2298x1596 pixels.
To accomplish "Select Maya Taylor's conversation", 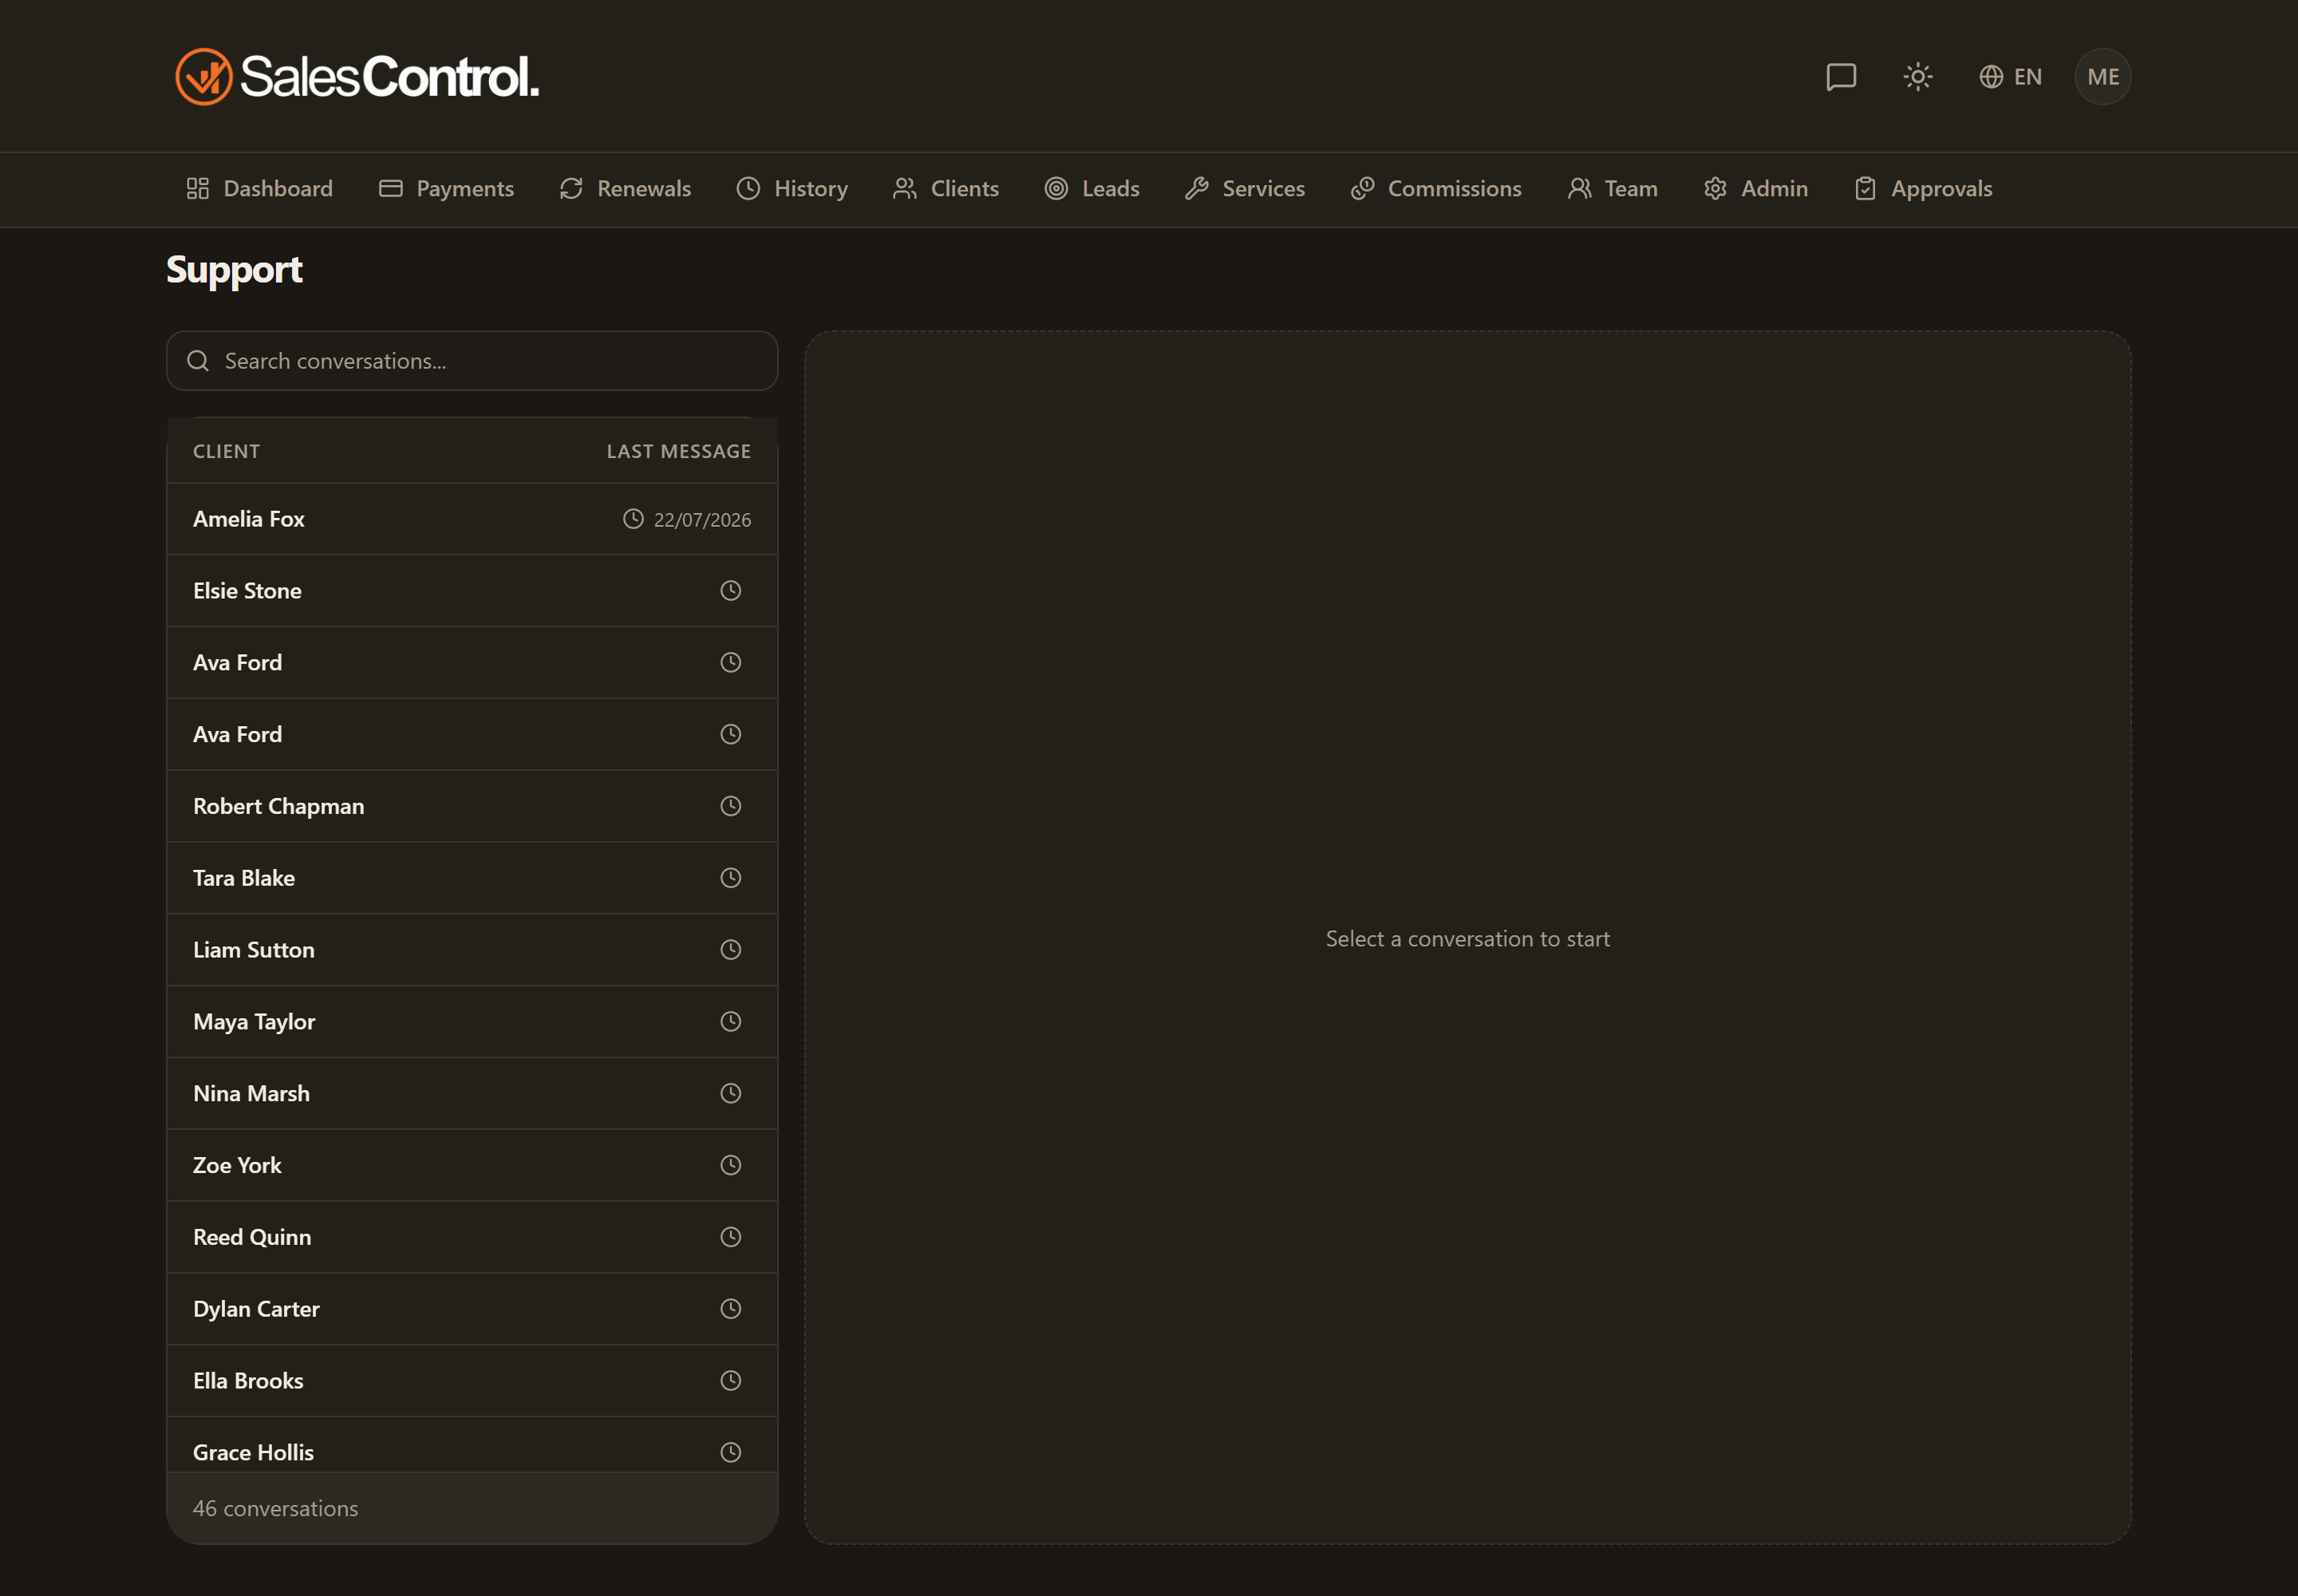I will coord(472,1022).
